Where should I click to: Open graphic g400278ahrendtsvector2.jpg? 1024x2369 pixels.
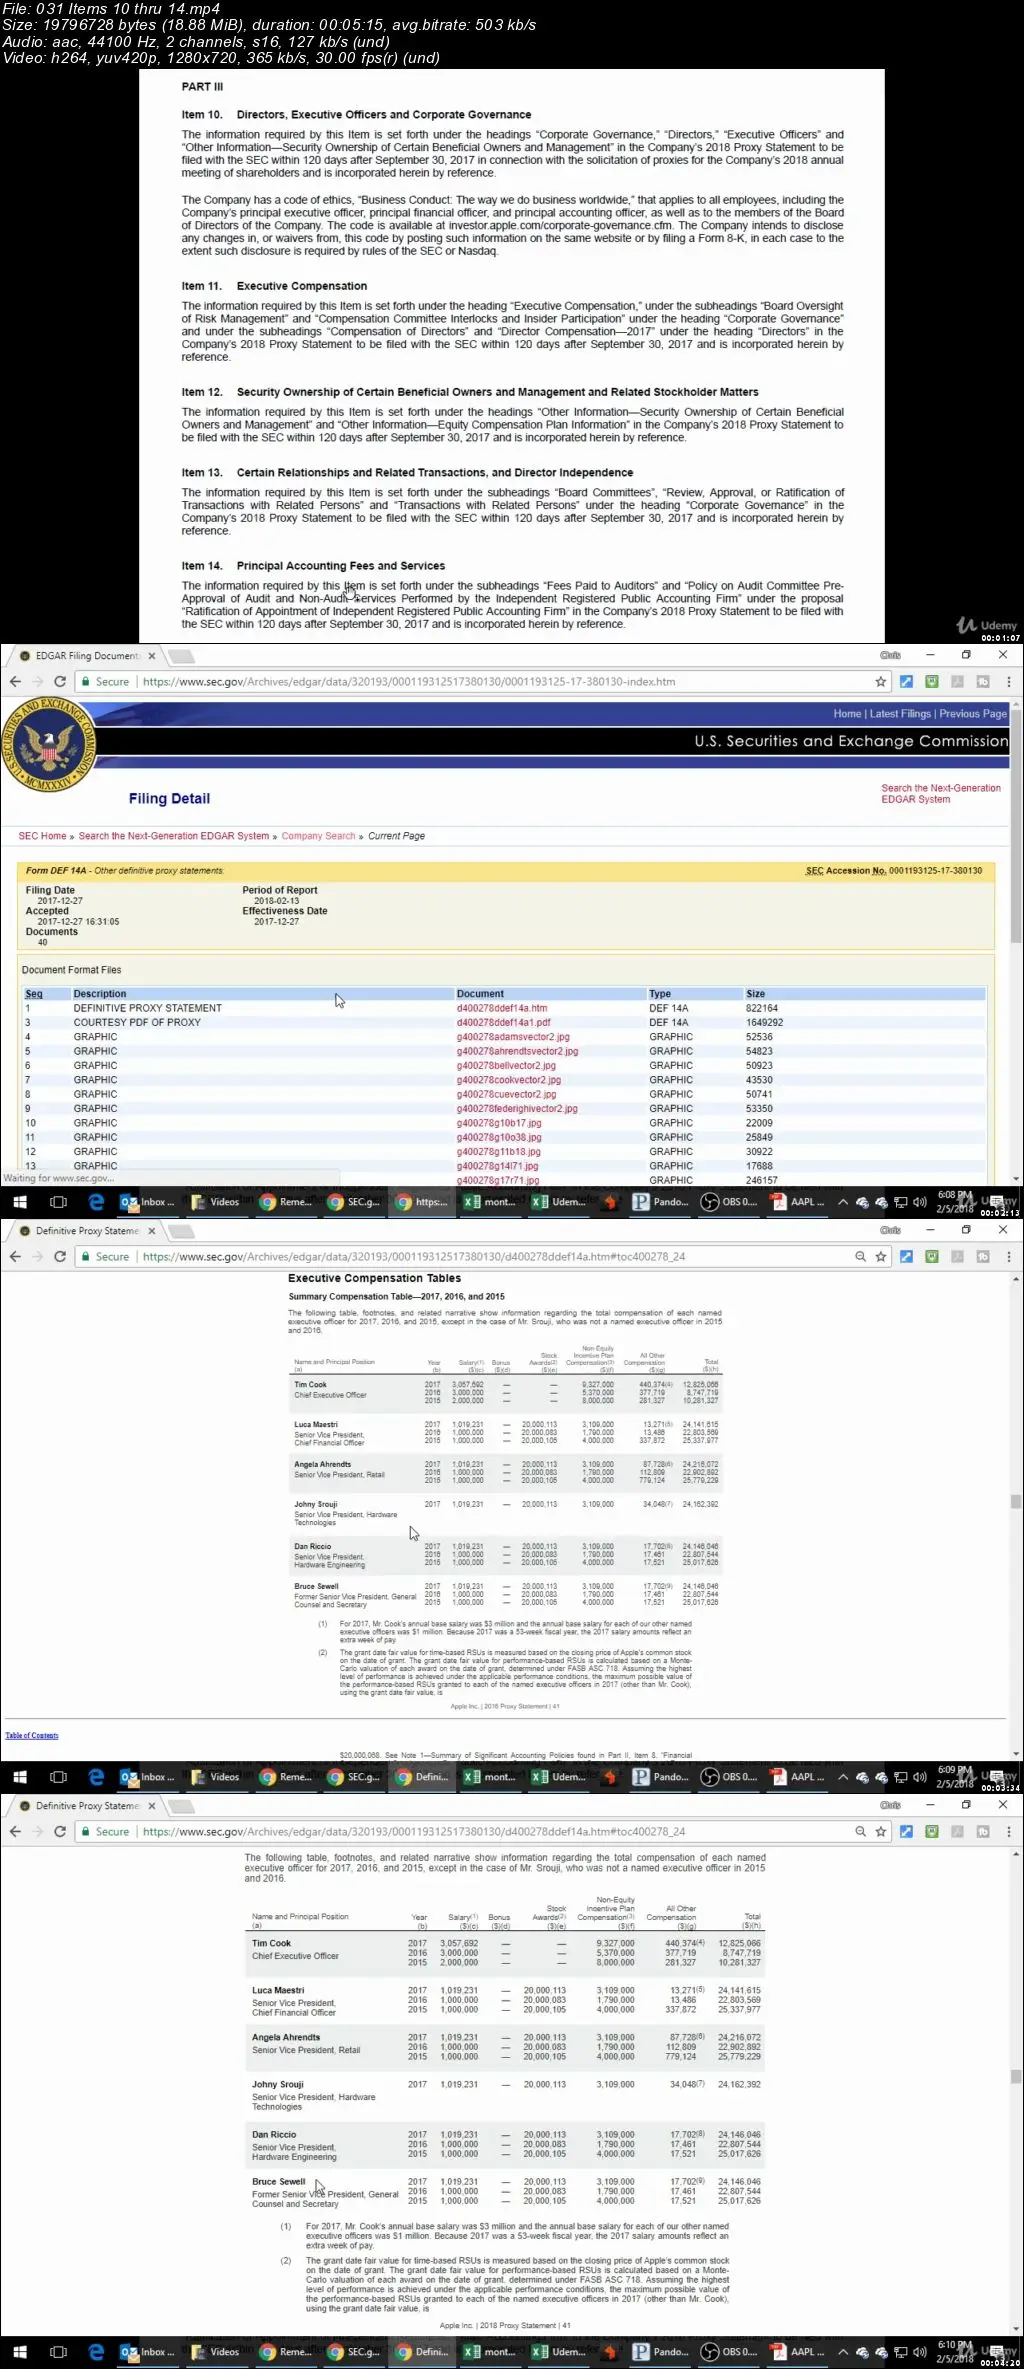[517, 1051]
